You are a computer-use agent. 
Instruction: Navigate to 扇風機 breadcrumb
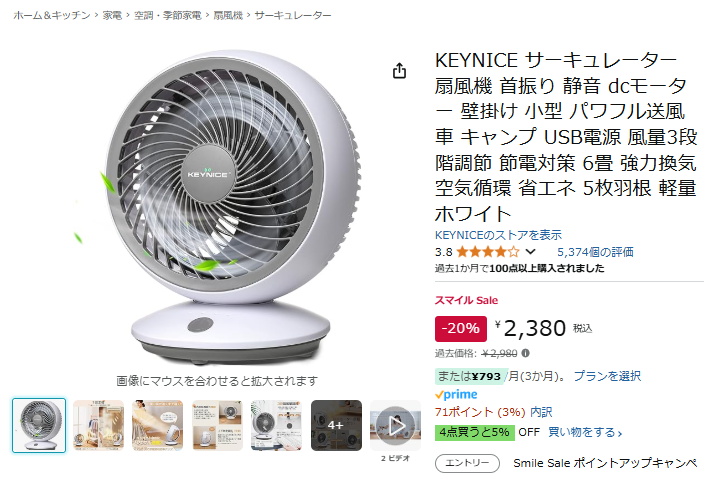(228, 15)
